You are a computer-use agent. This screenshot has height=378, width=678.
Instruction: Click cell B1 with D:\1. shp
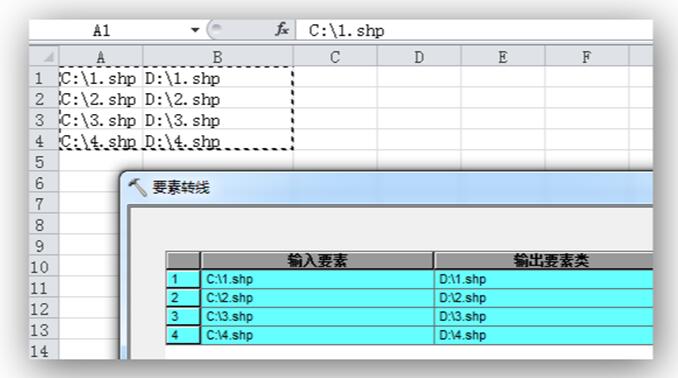217,78
